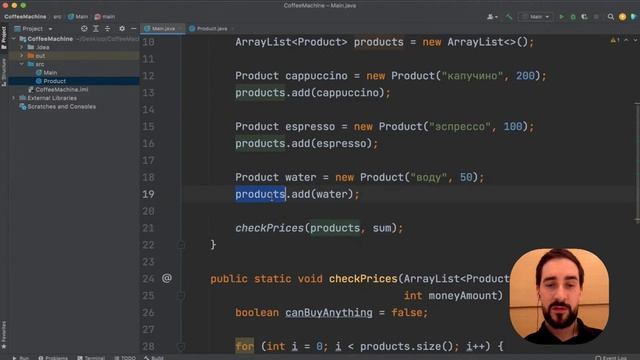Open the Terminal tool window

(x=91, y=358)
